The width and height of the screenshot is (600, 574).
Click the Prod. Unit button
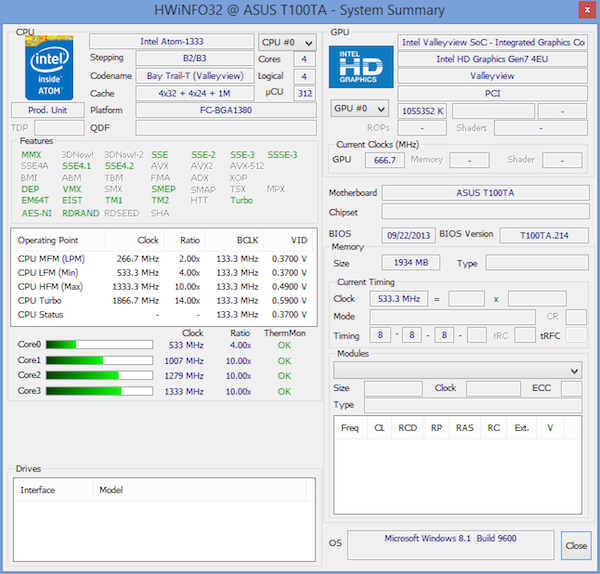(48, 110)
